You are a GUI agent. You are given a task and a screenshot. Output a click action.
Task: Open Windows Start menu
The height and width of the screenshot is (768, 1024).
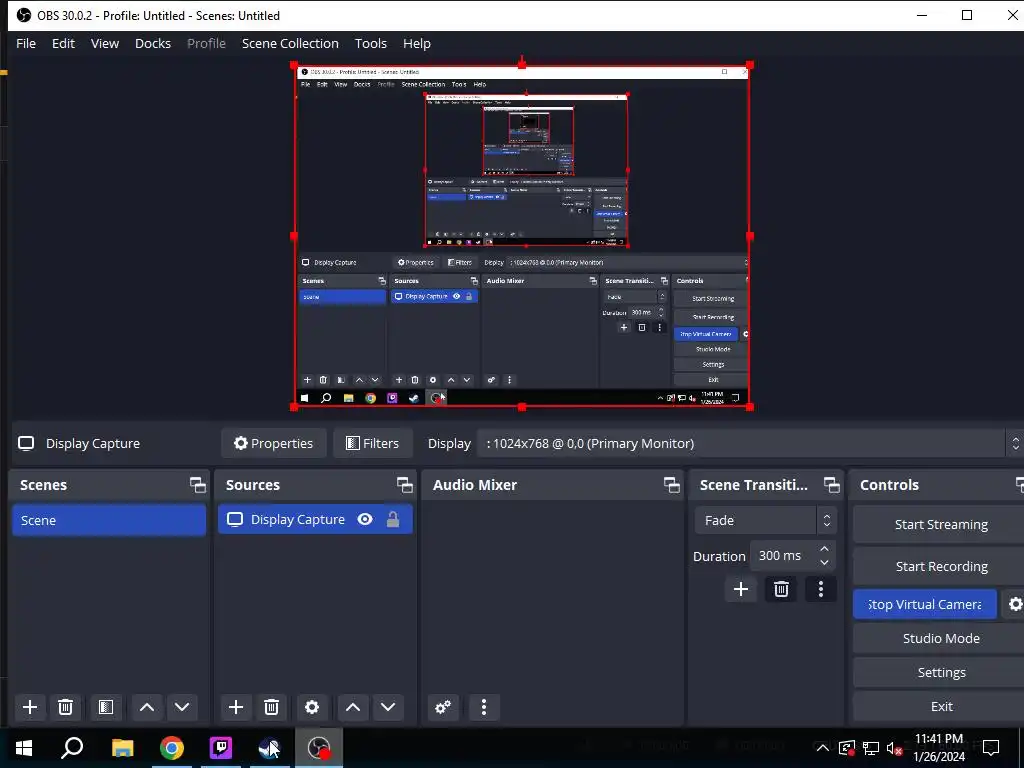click(24, 748)
